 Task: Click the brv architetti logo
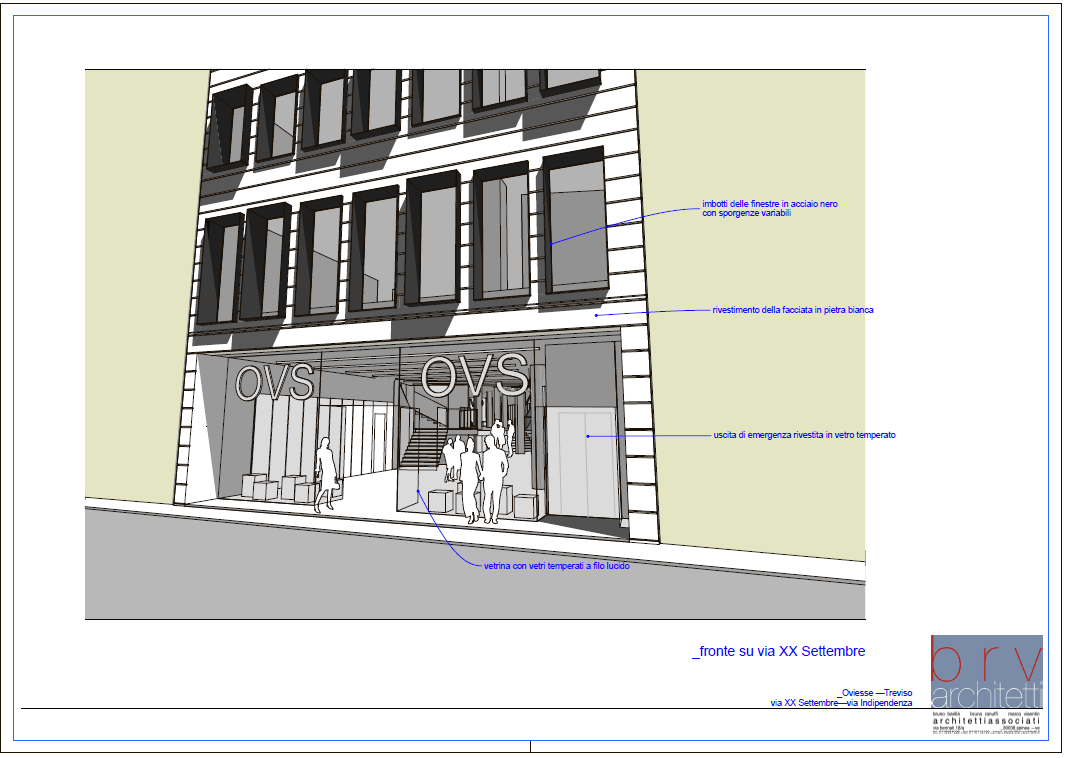(x=986, y=672)
